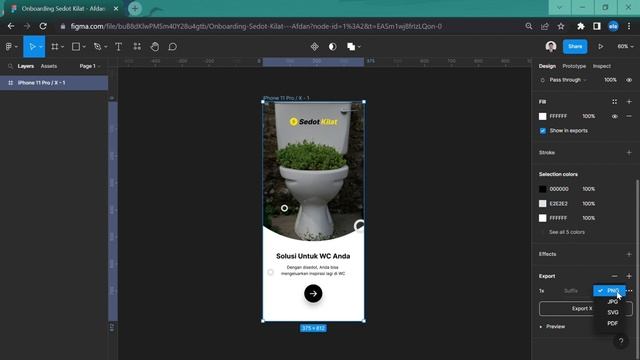Click the layers search icon

[x=10, y=66]
